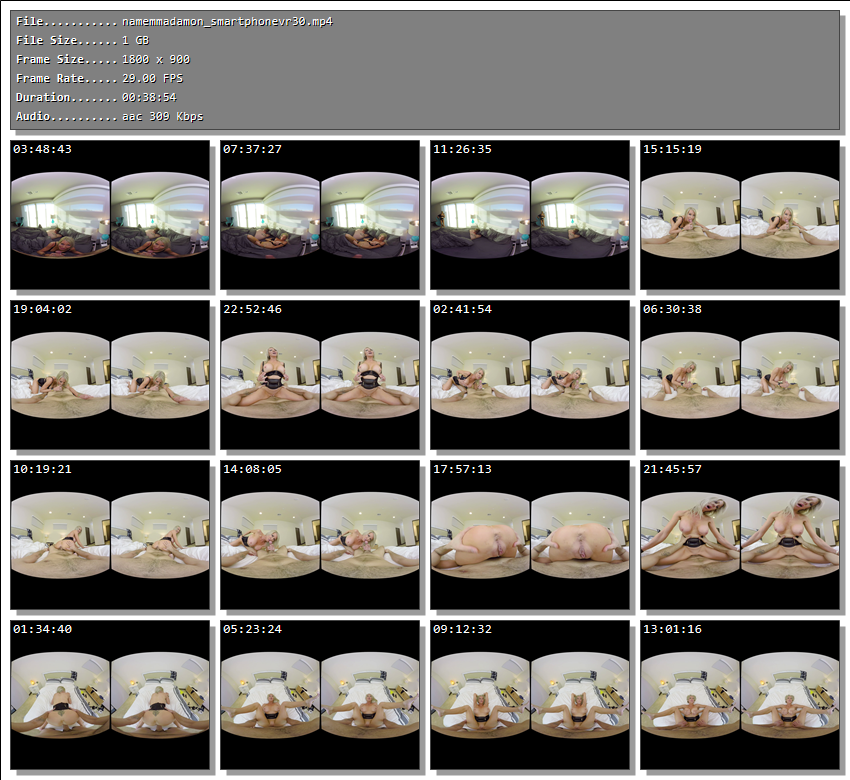Click the Frame Size value "1800 x 900"
This screenshot has height=780, width=850.
pyautogui.click(x=156, y=60)
